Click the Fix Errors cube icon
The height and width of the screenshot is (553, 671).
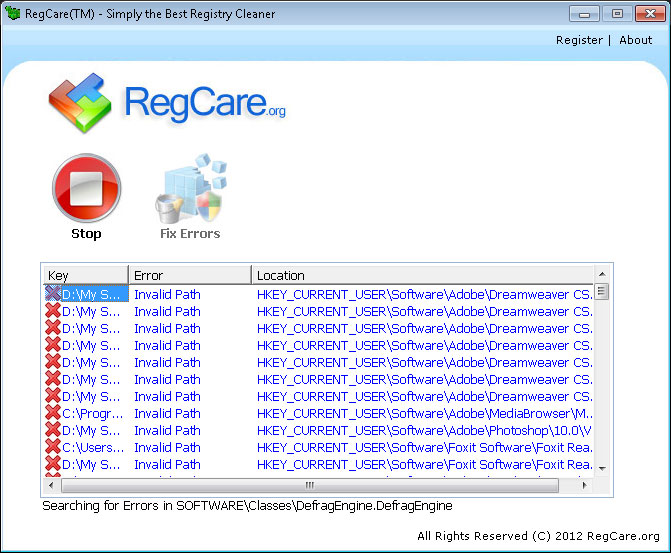tap(191, 188)
